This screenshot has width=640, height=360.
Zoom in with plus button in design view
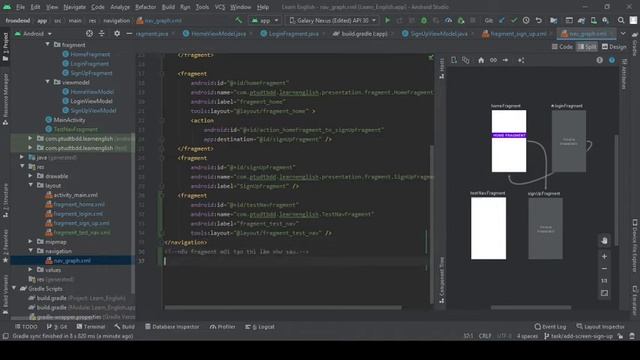pyautogui.click(x=604, y=256)
